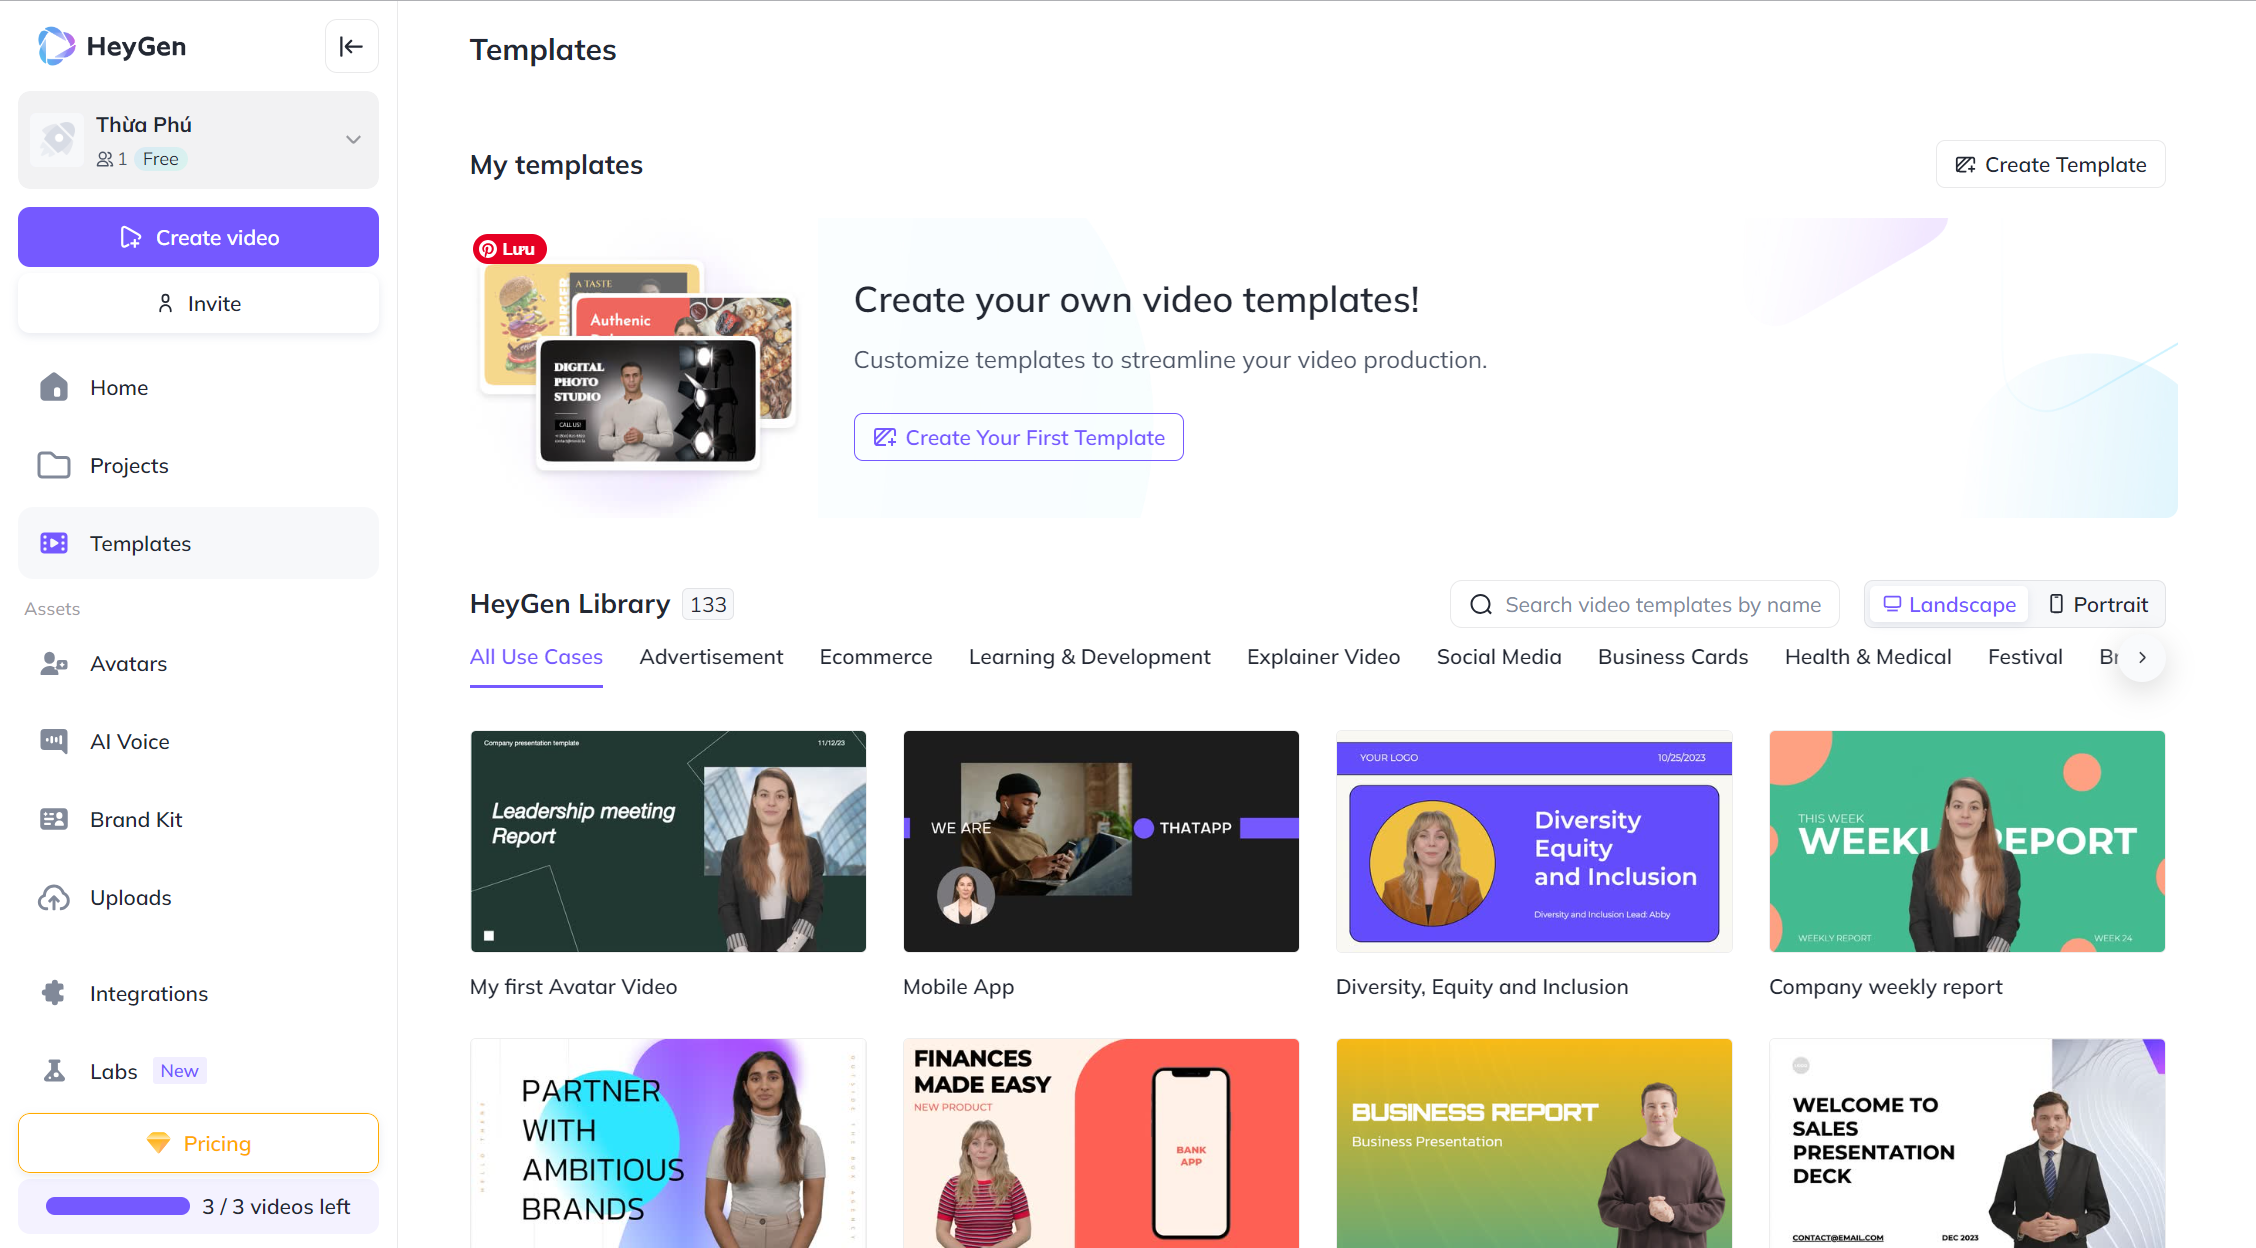Expand the sidebar collapse arrow

[x=350, y=46]
